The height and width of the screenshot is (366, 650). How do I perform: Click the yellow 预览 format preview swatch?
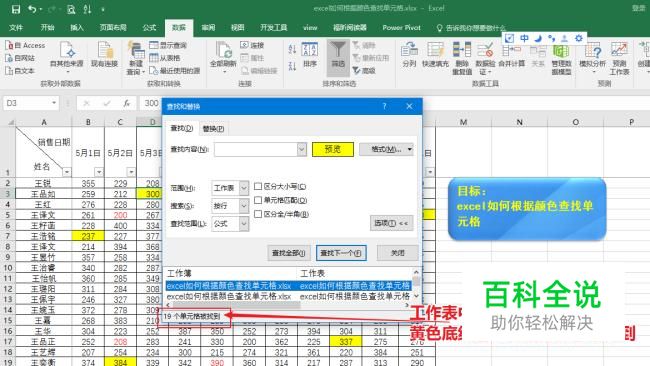coord(333,149)
